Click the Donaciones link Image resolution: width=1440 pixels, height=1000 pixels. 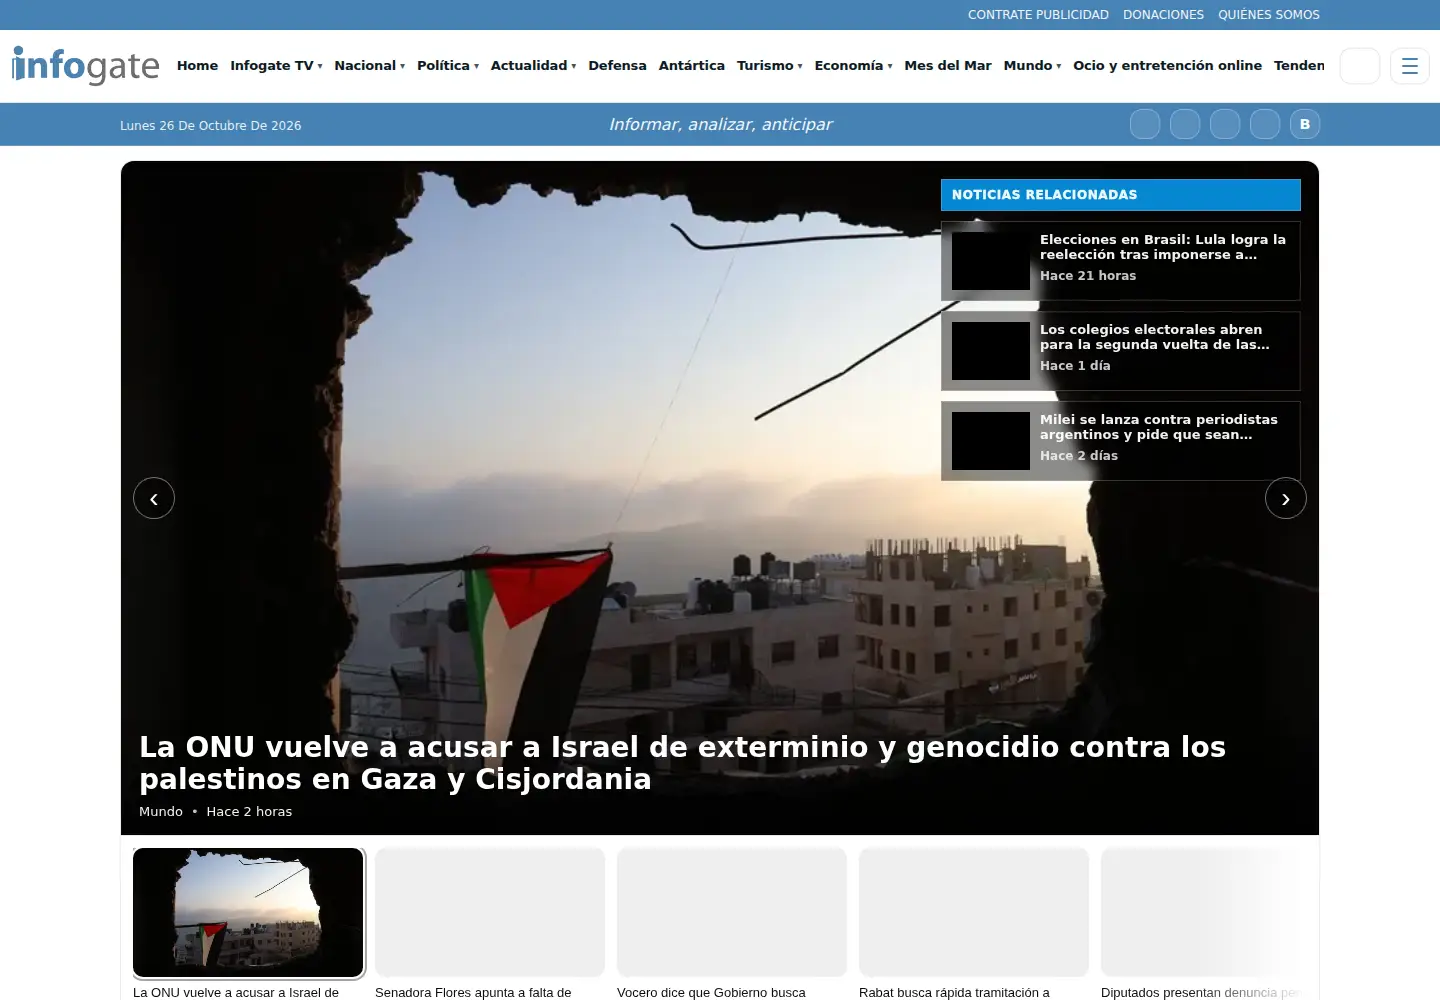tap(1163, 15)
